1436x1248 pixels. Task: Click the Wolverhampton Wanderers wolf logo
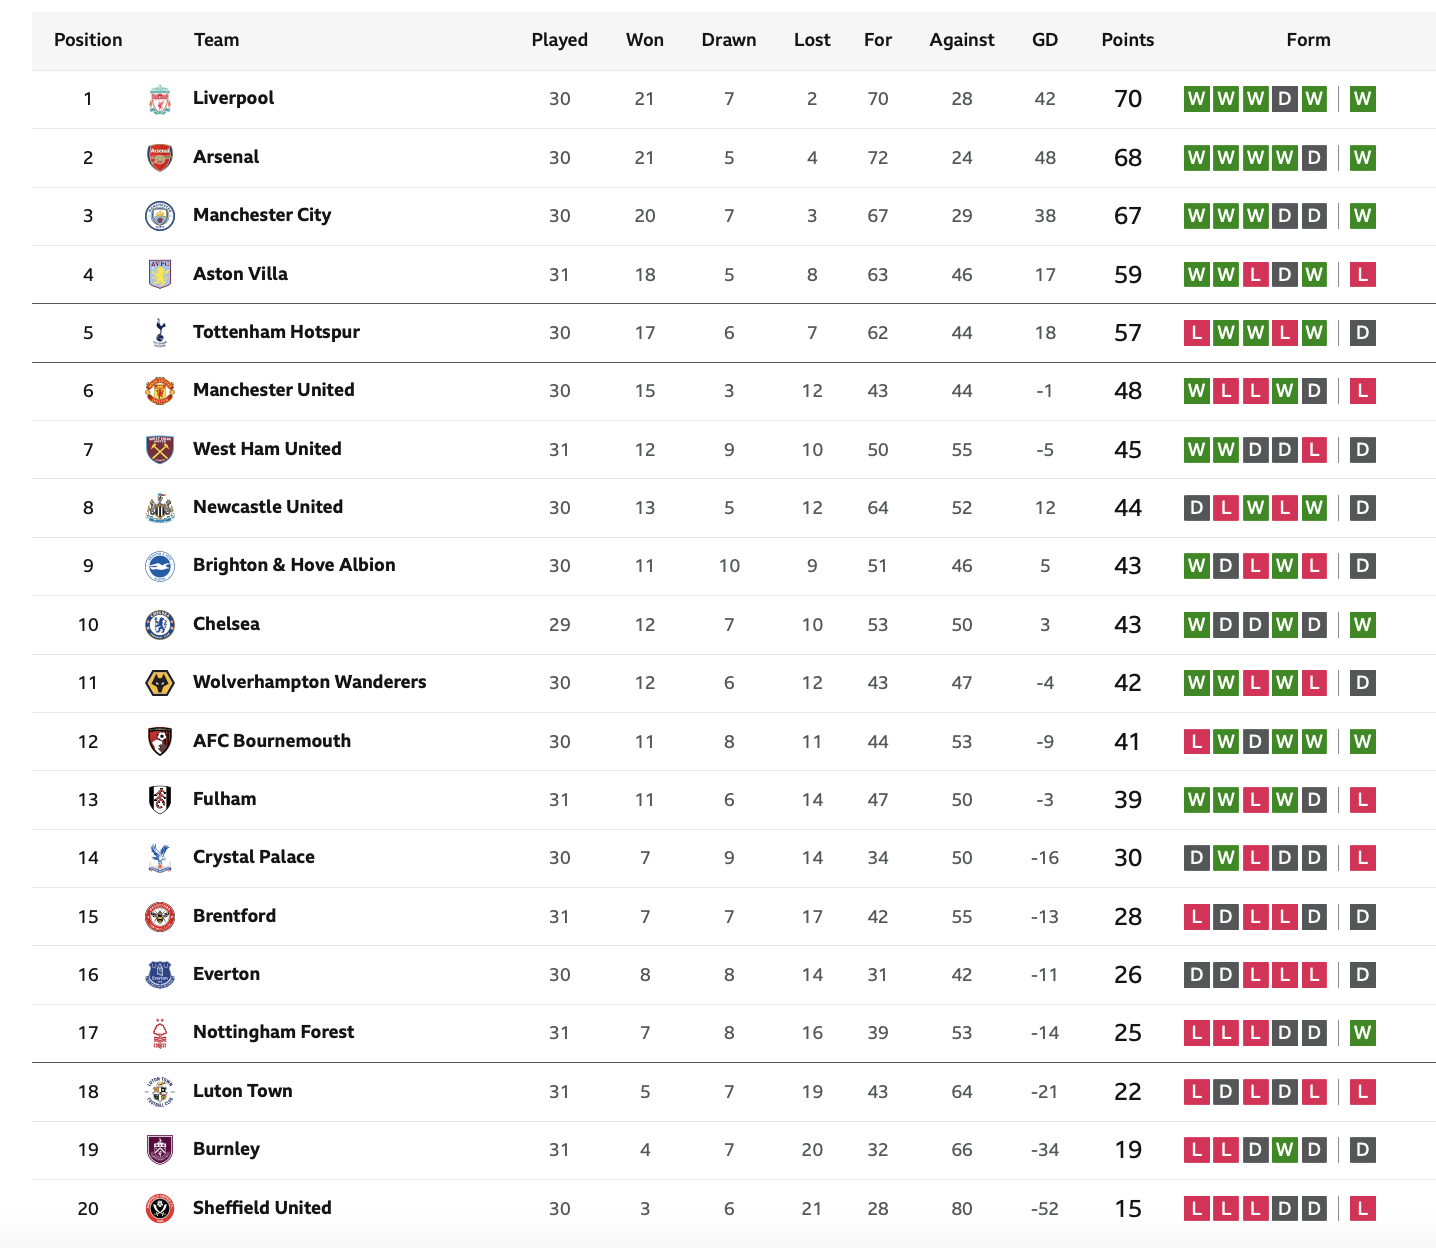click(160, 682)
